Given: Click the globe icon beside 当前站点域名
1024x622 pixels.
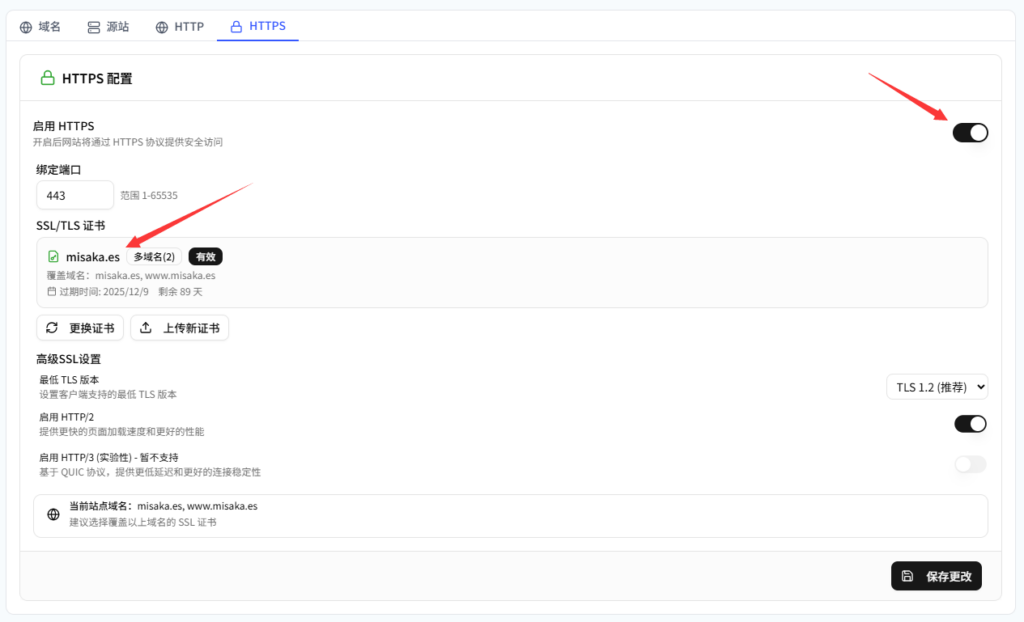Looking at the screenshot, I should pyautogui.click(x=54, y=515).
